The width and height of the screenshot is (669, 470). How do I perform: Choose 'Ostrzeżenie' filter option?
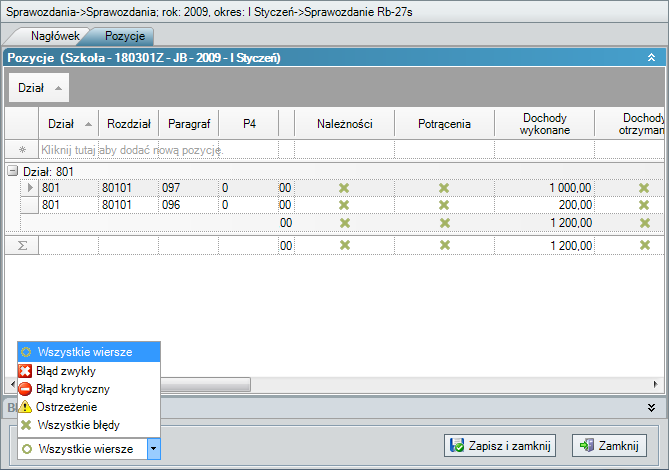[89, 406]
